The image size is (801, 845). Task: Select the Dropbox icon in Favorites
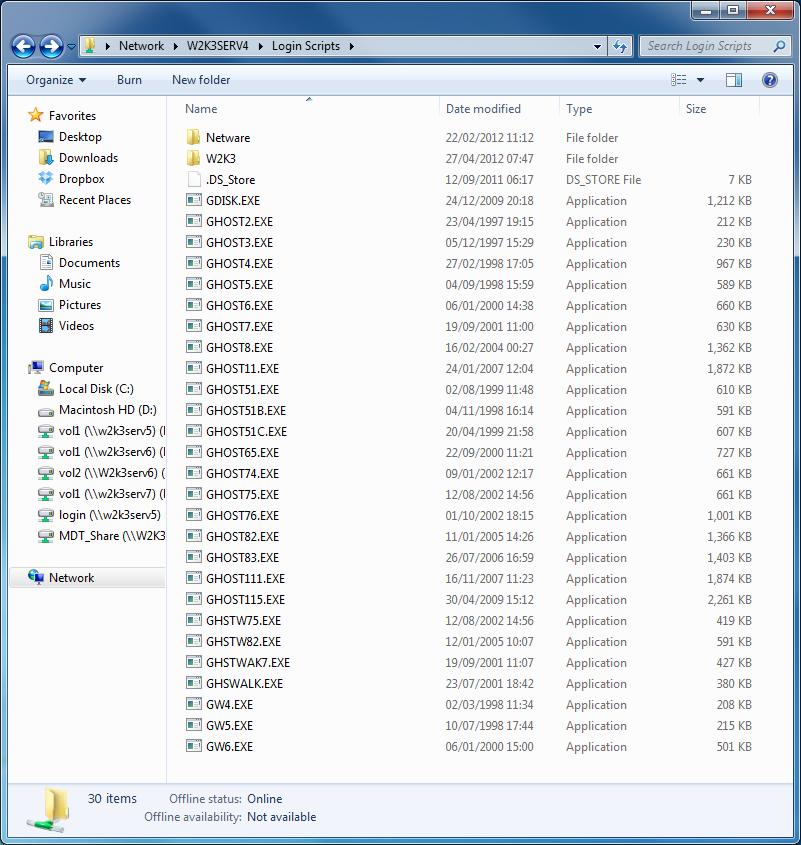tap(46, 179)
